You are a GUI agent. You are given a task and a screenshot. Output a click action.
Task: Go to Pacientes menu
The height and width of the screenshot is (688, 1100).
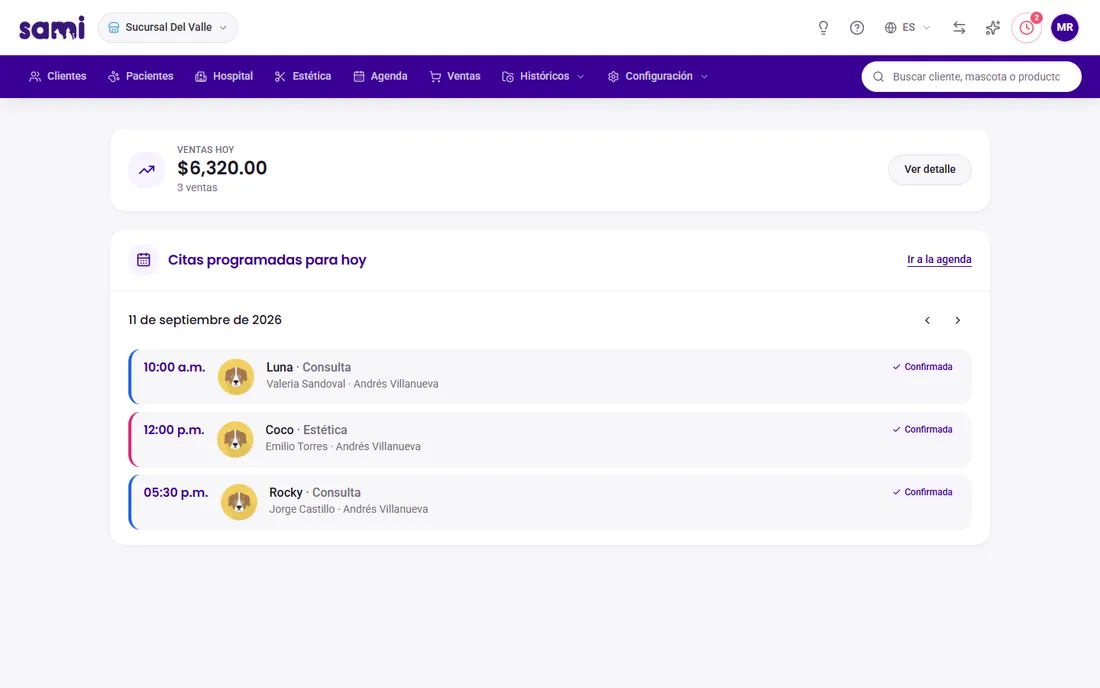click(x=141, y=76)
